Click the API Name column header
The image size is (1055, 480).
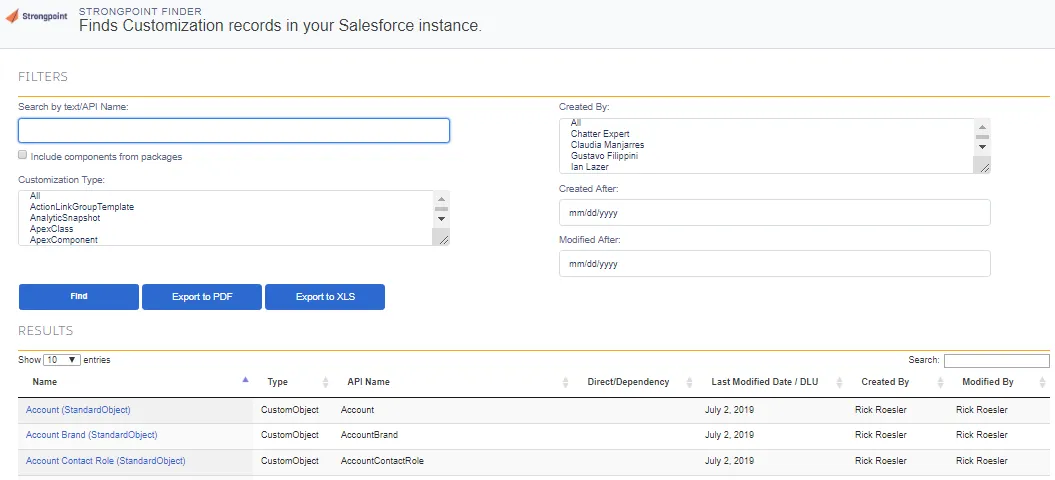pos(368,382)
